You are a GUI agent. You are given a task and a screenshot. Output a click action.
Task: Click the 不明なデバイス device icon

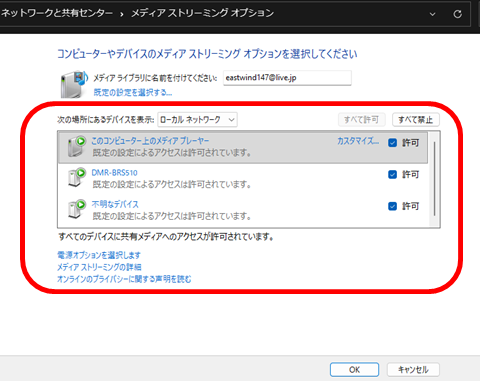77,209
